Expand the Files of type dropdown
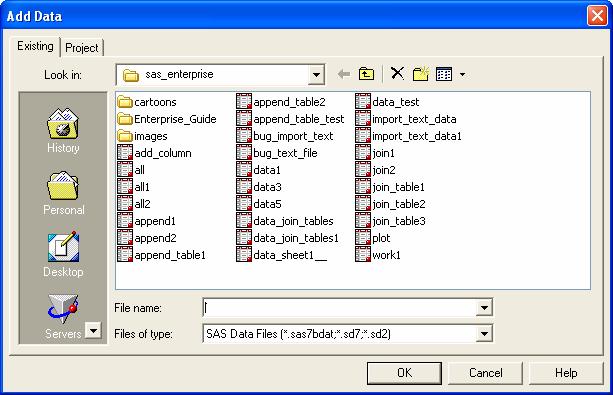Screen dimensions: 613x395 (x=484, y=334)
